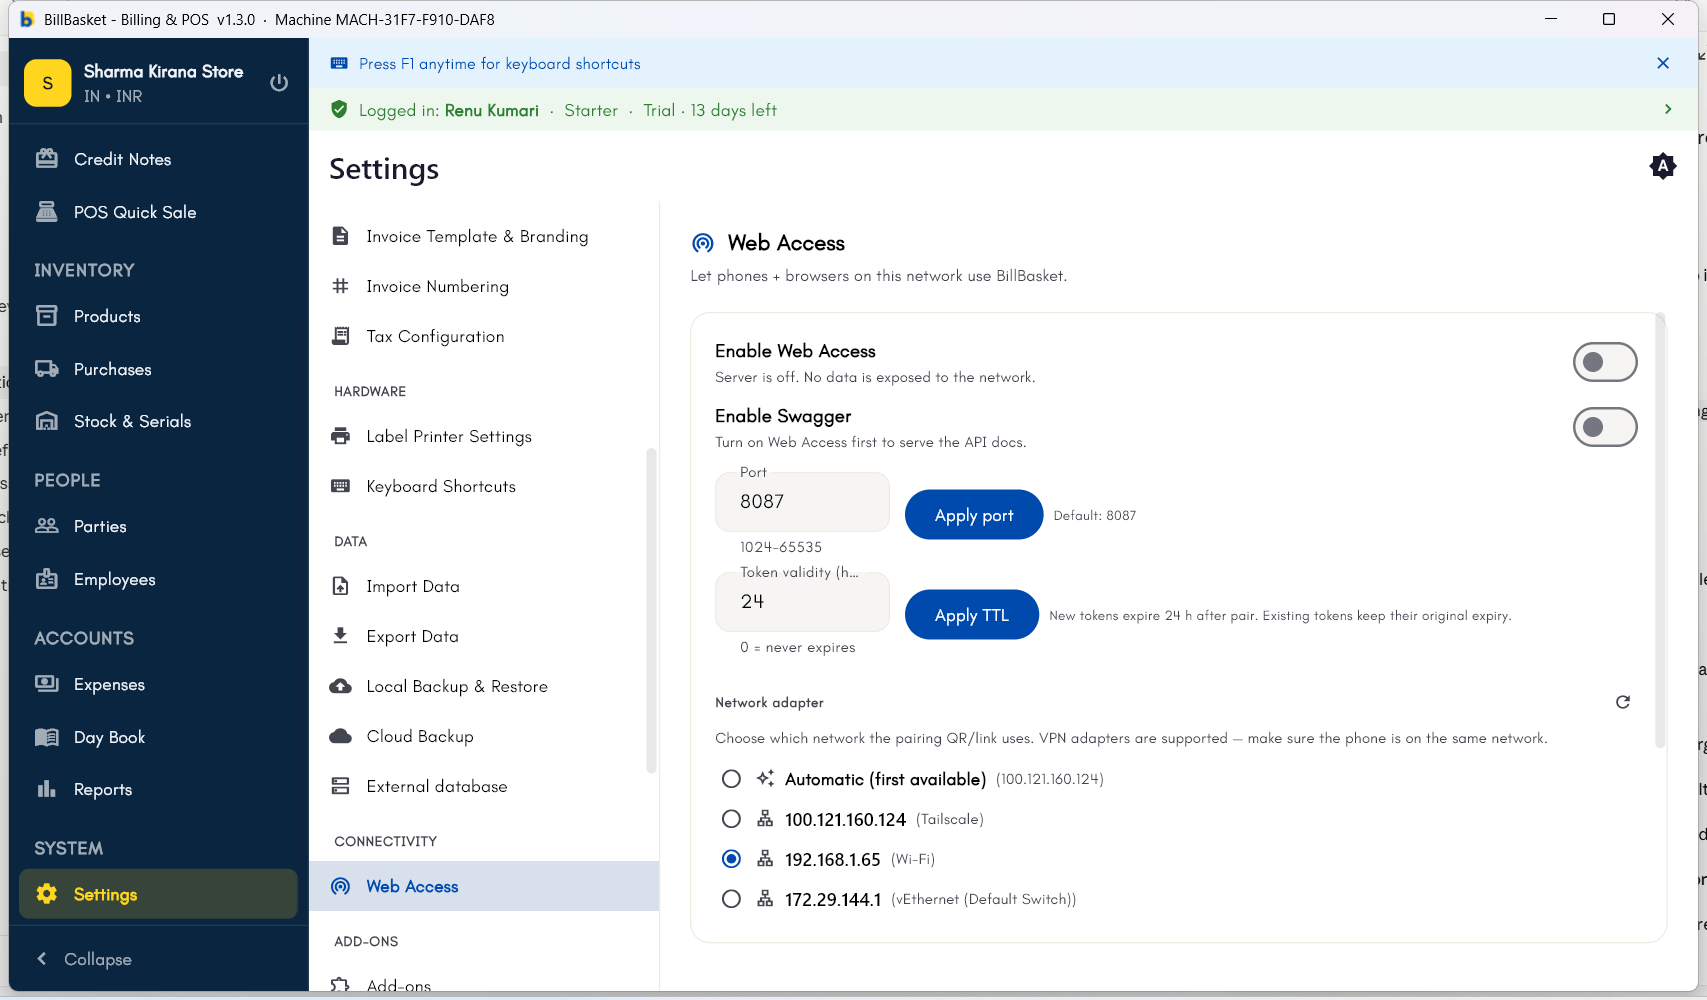This screenshot has width=1707, height=1000.
Task: Collapse the left sidebar
Action: pos(85,959)
